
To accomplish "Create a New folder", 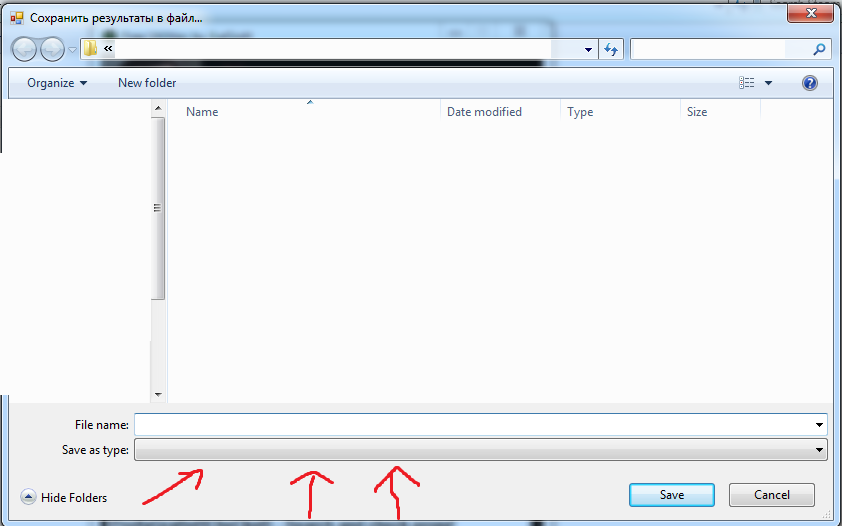I will tap(147, 83).
